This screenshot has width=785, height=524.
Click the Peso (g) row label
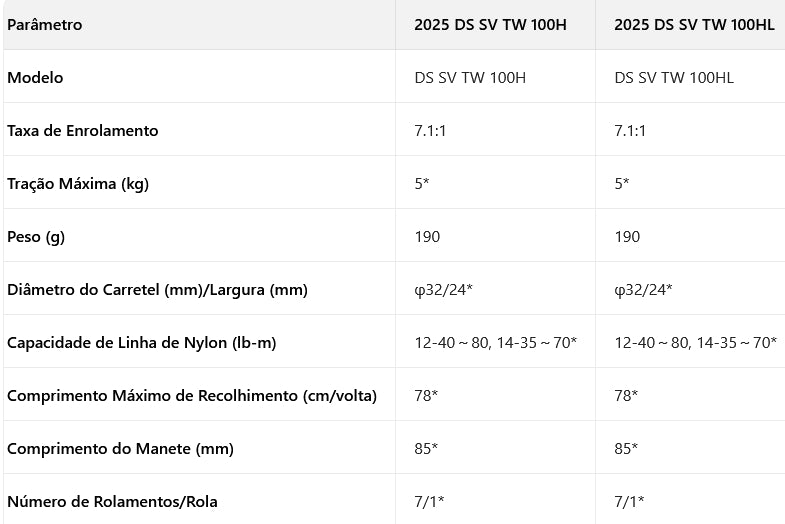tap(36, 236)
